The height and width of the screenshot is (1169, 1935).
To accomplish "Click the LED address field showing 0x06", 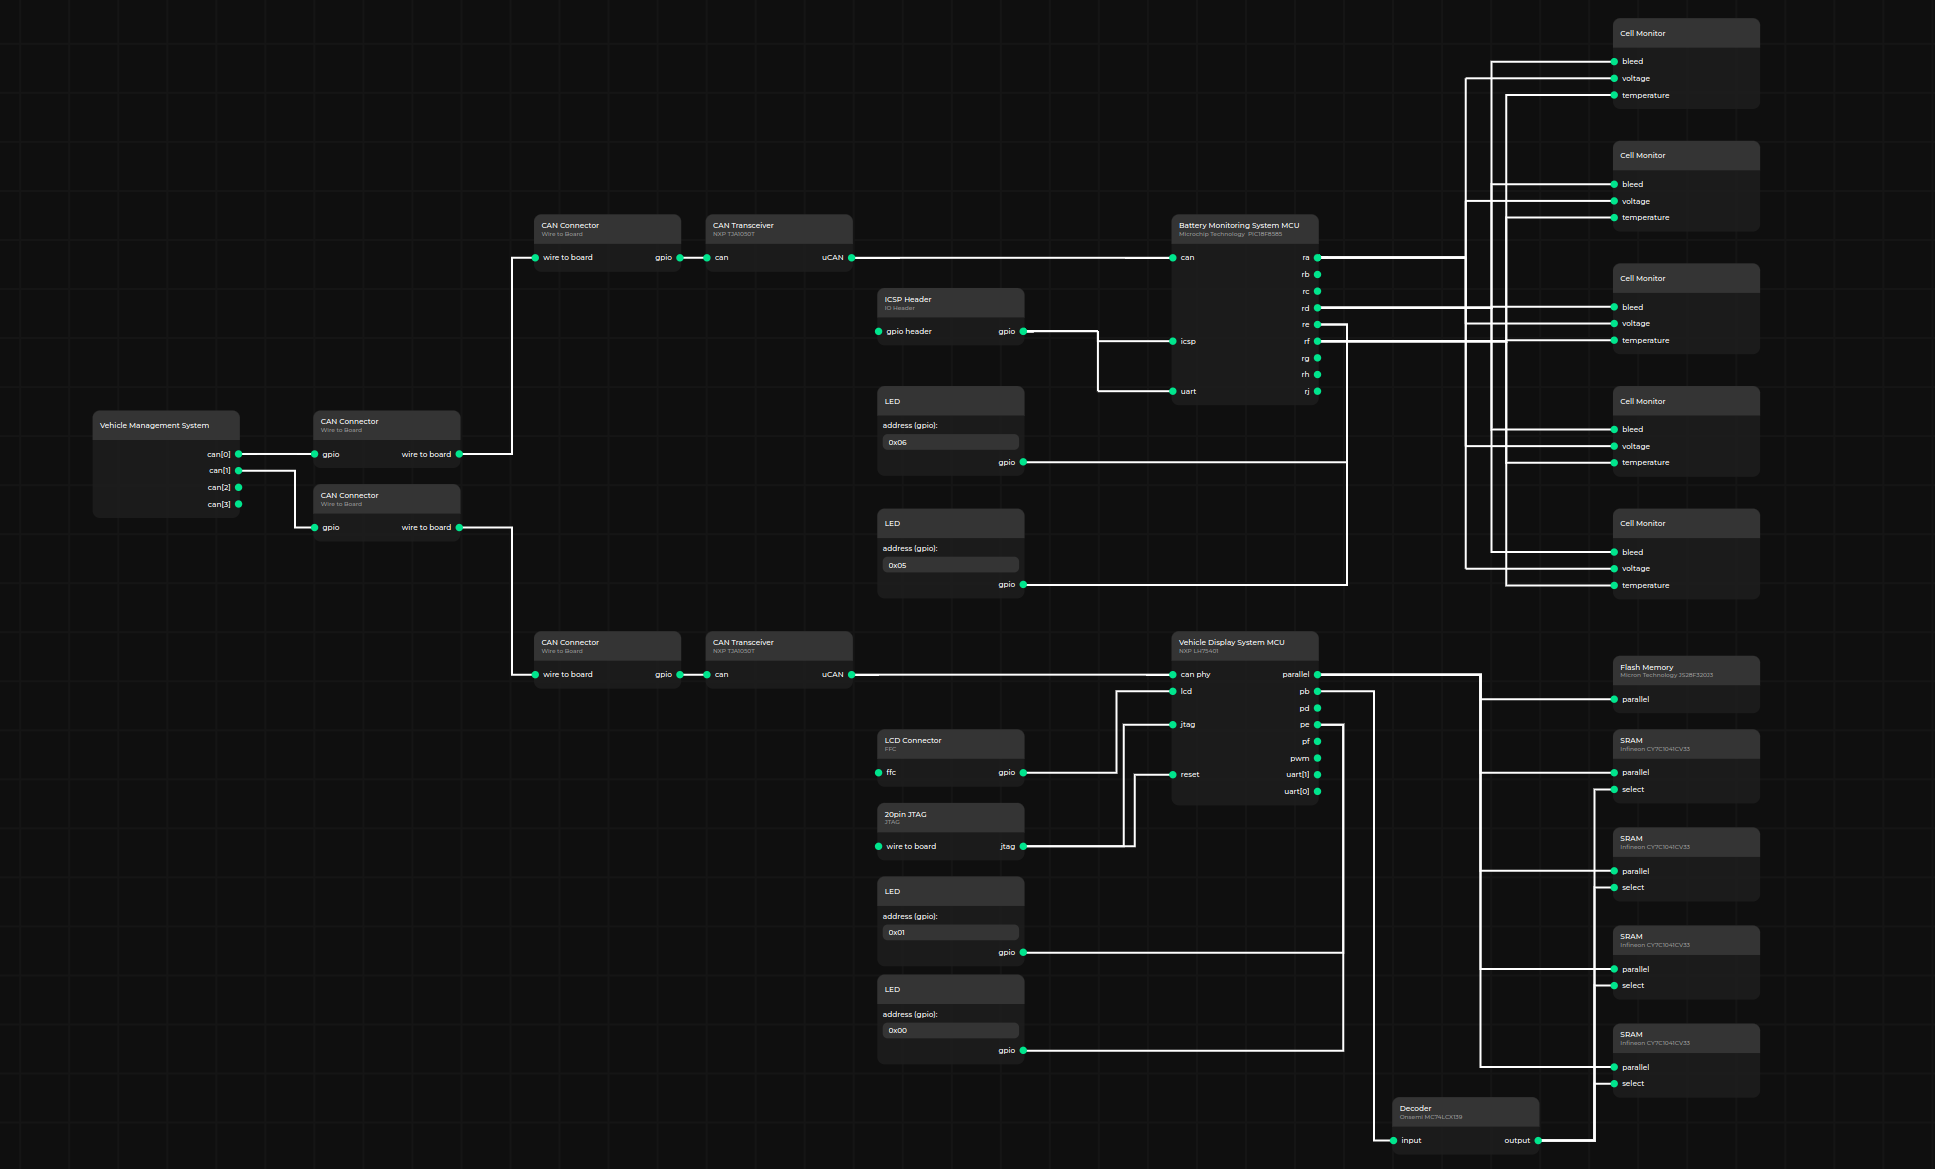I will (x=950, y=442).
